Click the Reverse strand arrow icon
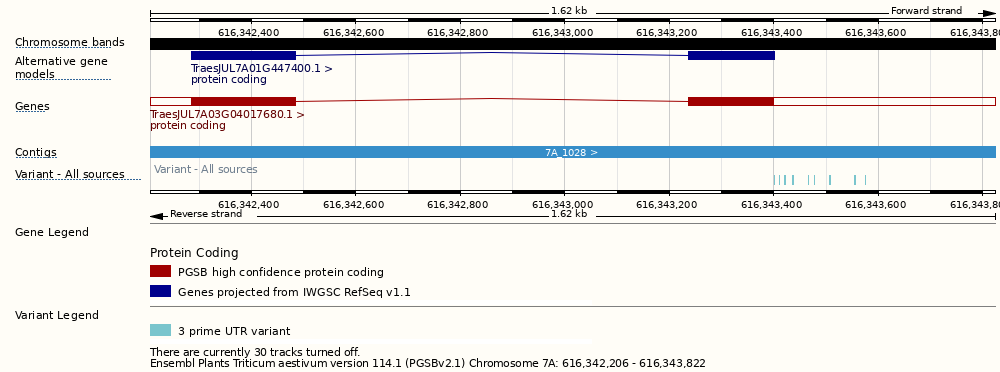Image resolution: width=1000 pixels, height=372 pixels. pyautogui.click(x=159, y=216)
